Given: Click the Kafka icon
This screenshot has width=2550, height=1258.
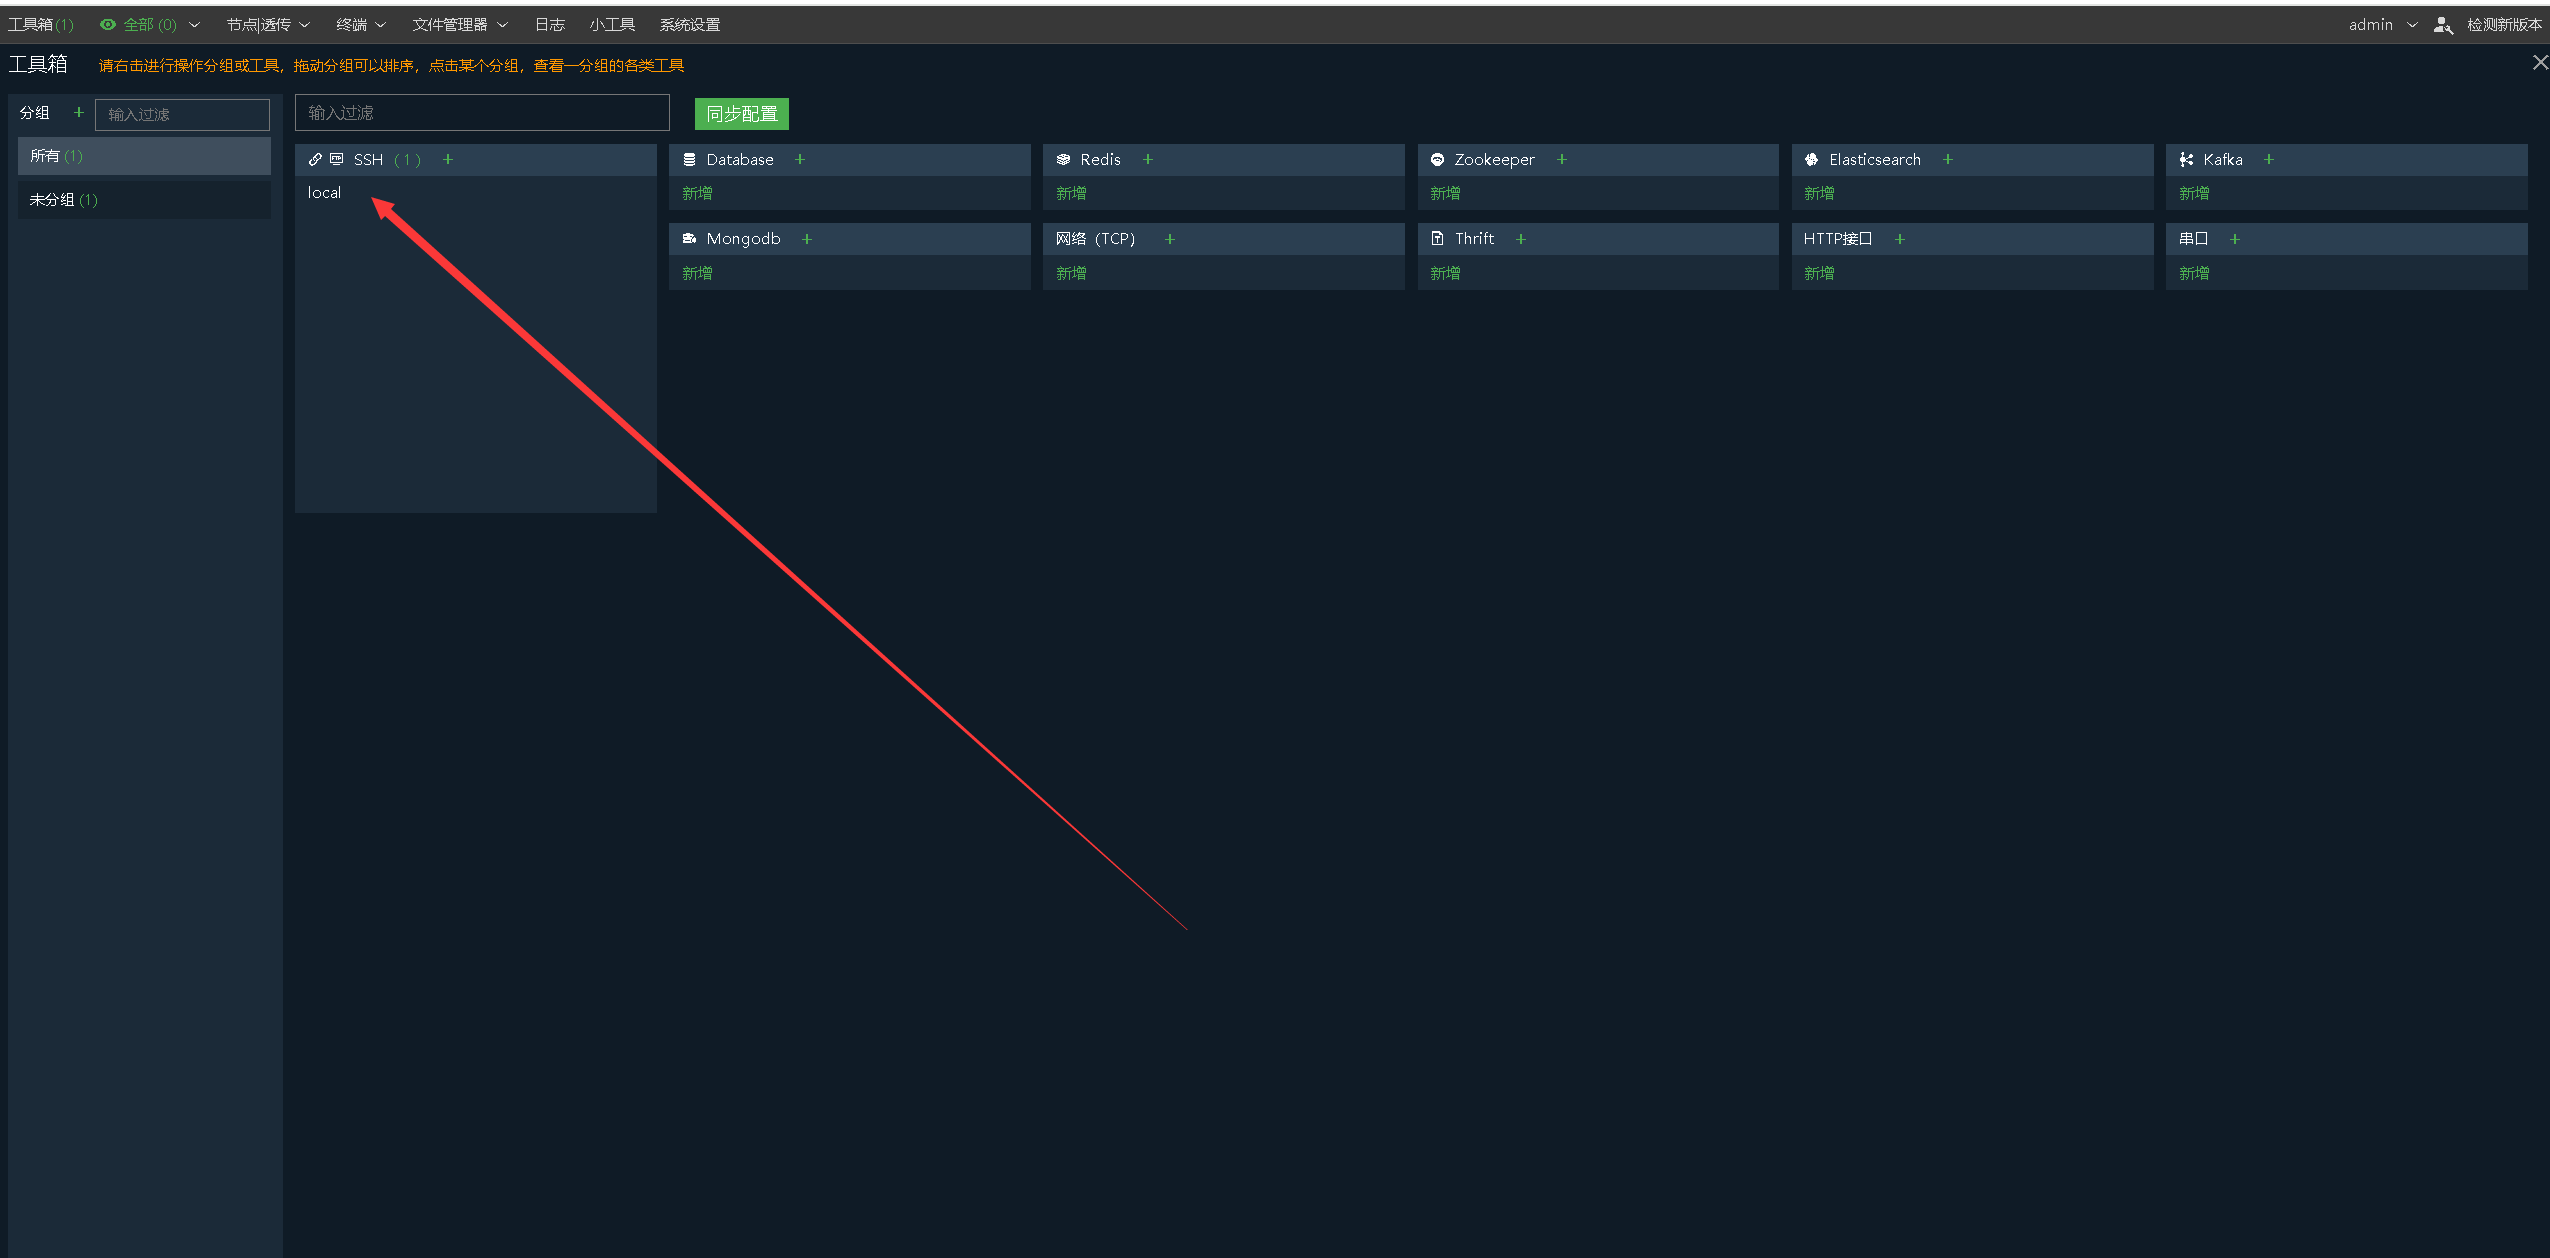Looking at the screenshot, I should coord(2186,160).
